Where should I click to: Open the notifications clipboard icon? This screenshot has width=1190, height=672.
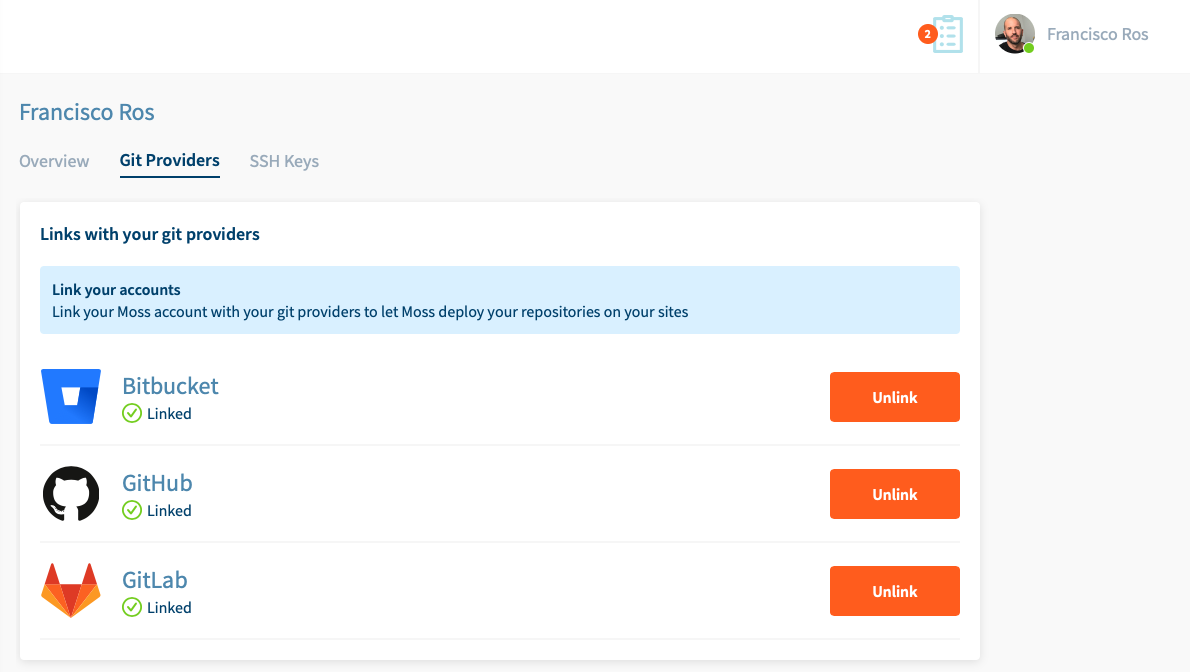point(948,34)
